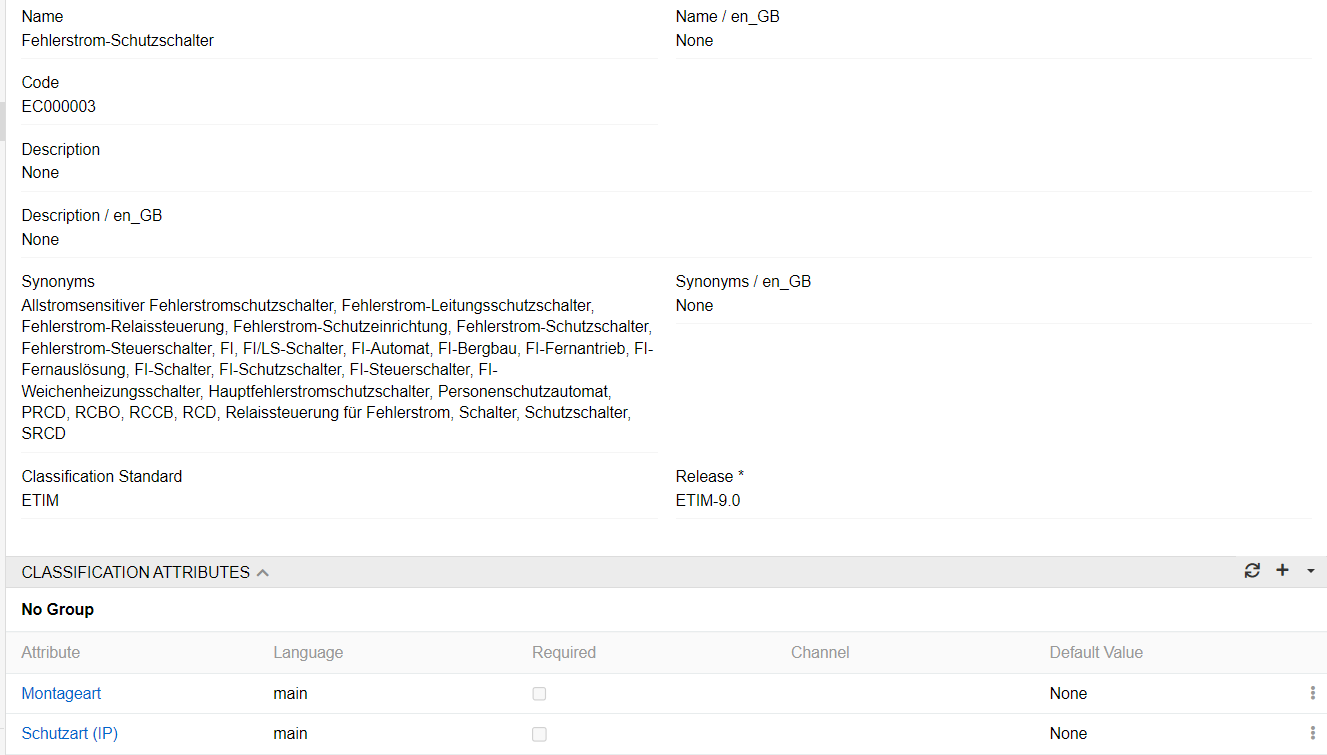Open the three-dot menu for Schutzart (IP) row
1327x755 pixels.
pos(1312,733)
